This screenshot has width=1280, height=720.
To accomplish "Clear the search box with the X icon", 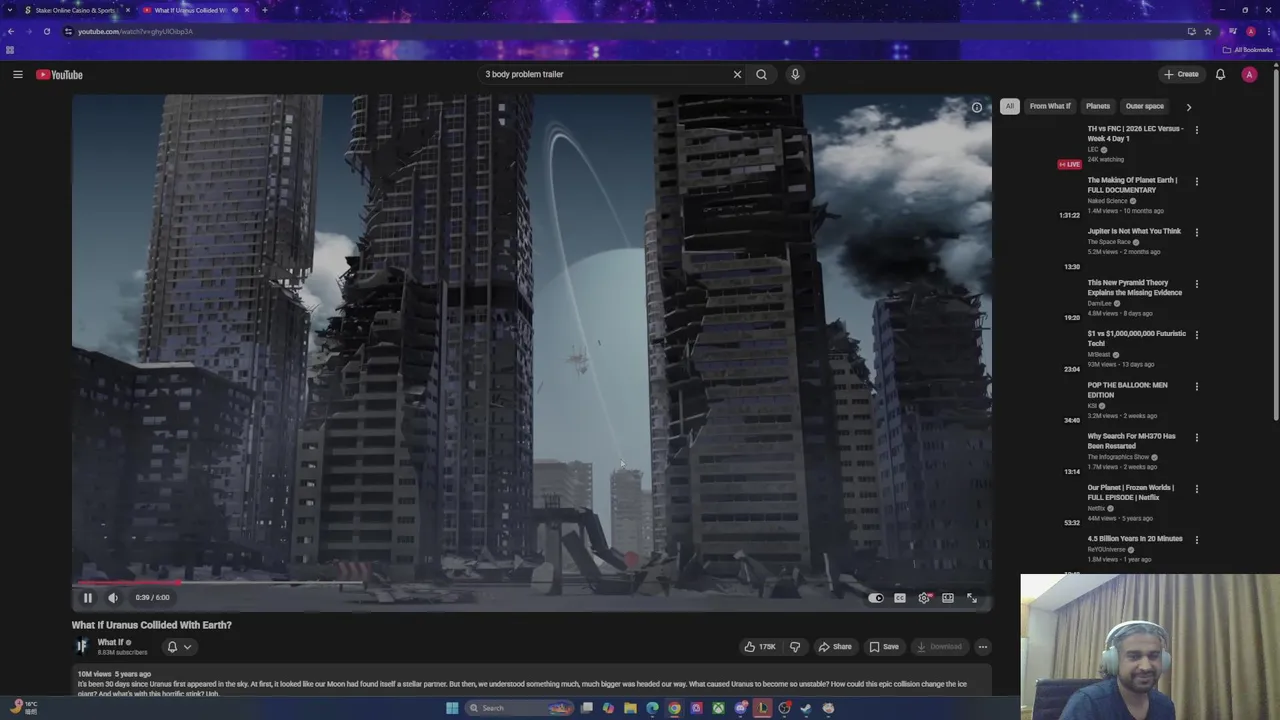I will [x=737, y=74].
